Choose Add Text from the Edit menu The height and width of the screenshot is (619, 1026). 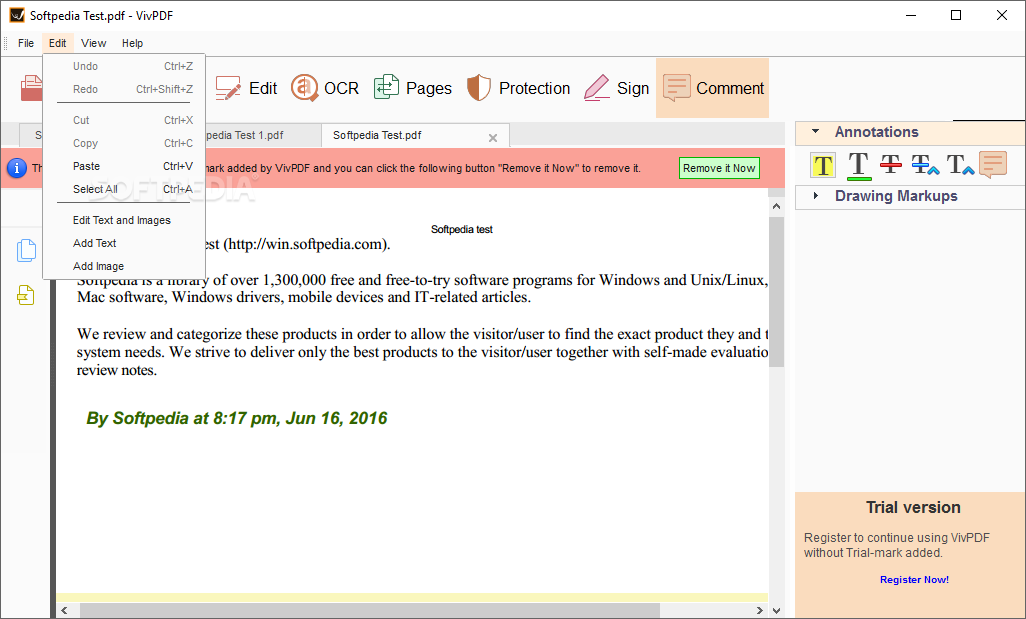[124, 243]
